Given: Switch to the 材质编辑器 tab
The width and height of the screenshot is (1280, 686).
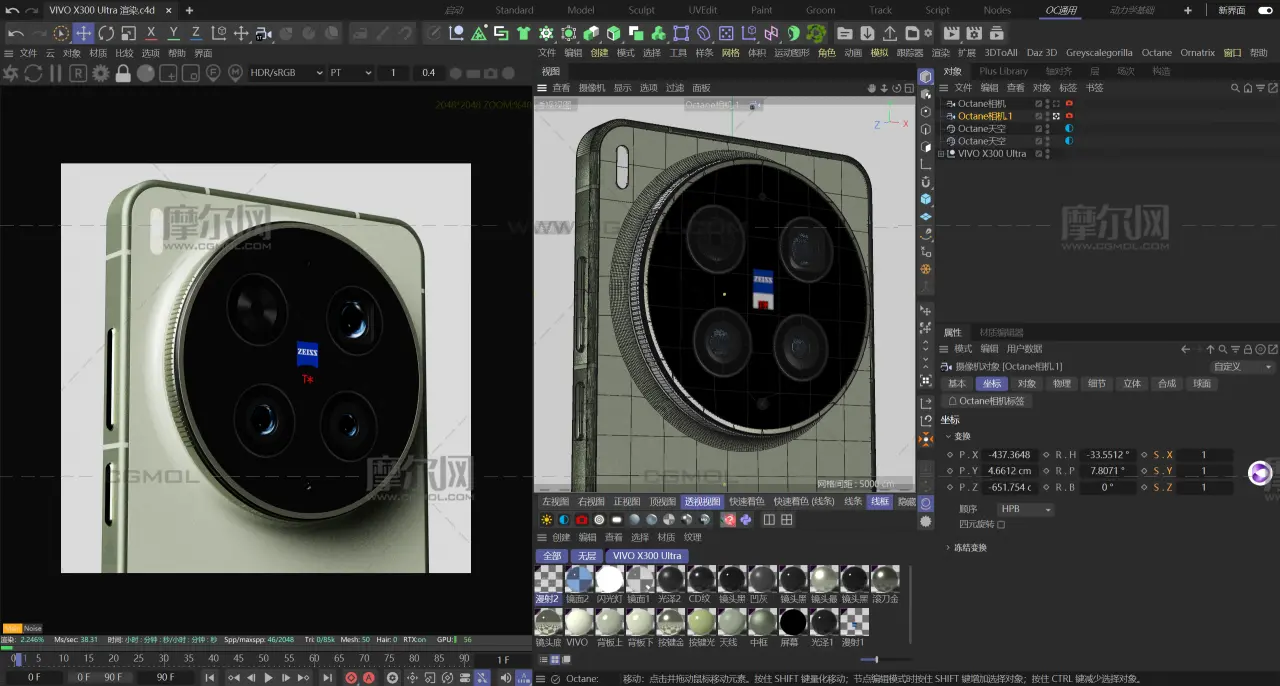Looking at the screenshot, I should click(1001, 332).
